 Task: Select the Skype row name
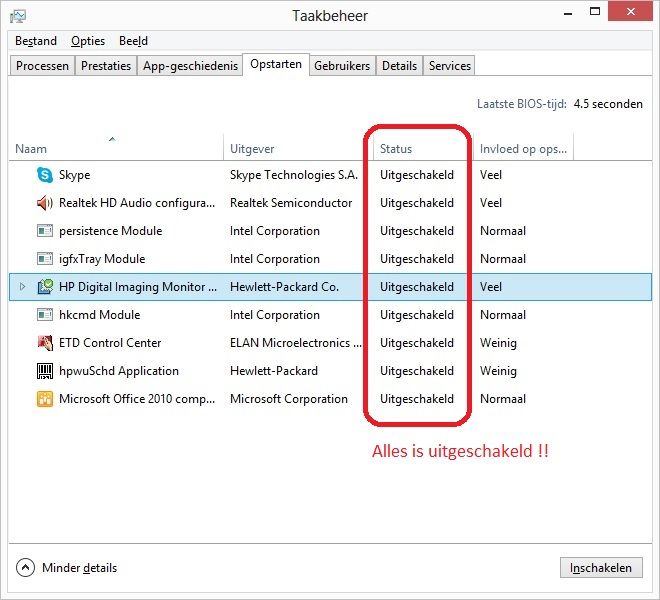[75, 175]
